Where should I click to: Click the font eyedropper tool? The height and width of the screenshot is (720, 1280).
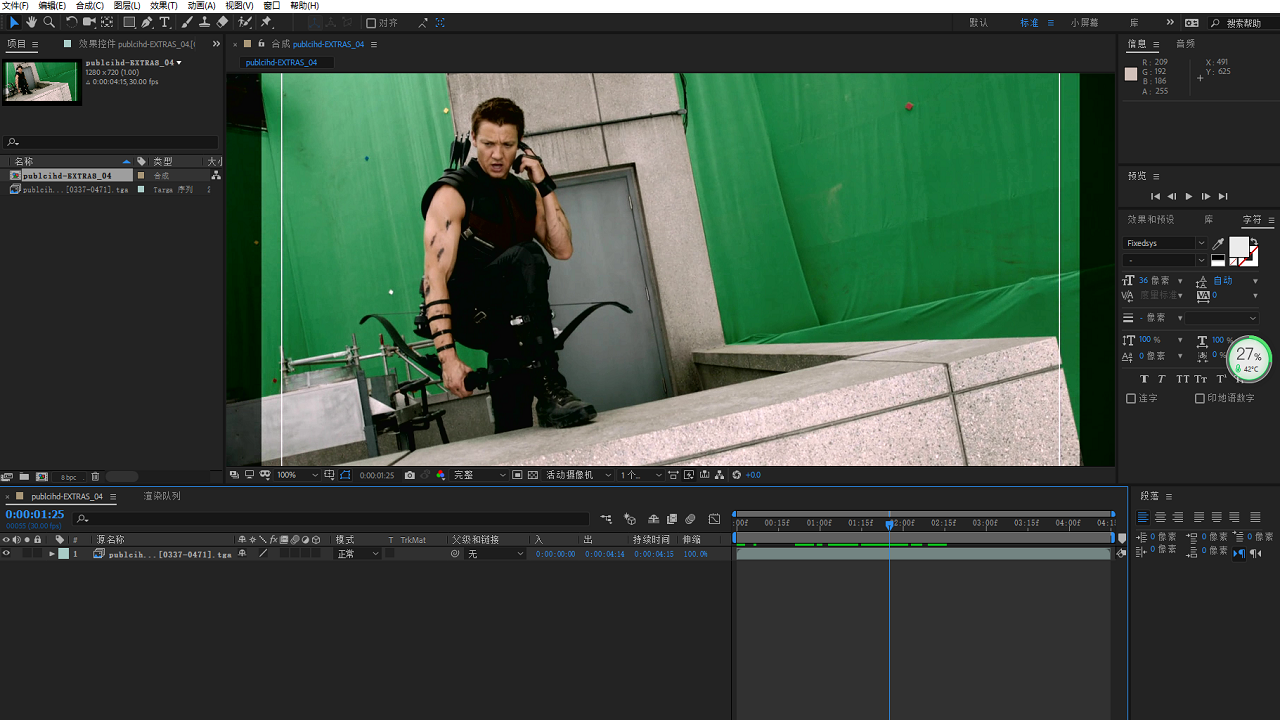[x=1218, y=243]
